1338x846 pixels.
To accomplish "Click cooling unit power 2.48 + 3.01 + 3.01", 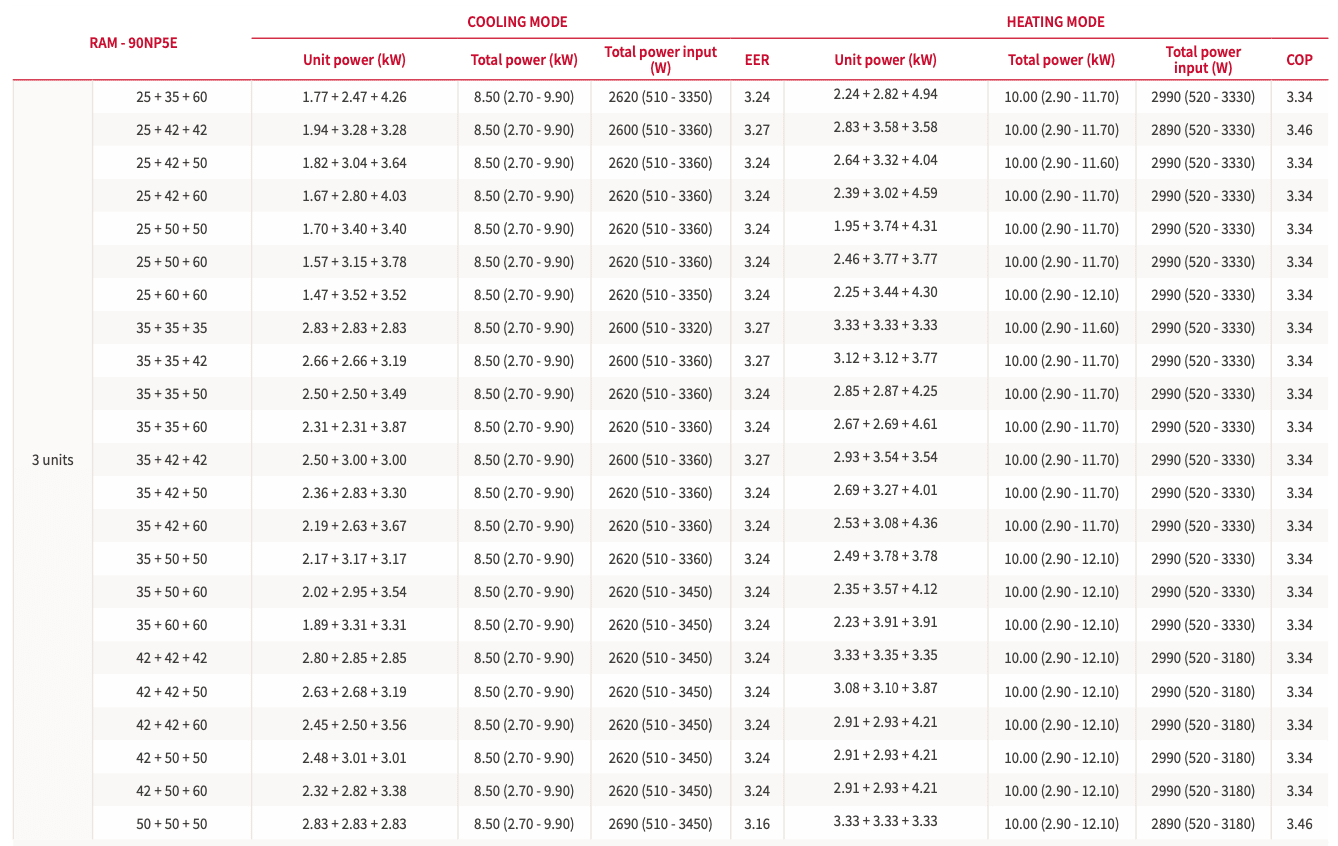I will pos(354,758).
